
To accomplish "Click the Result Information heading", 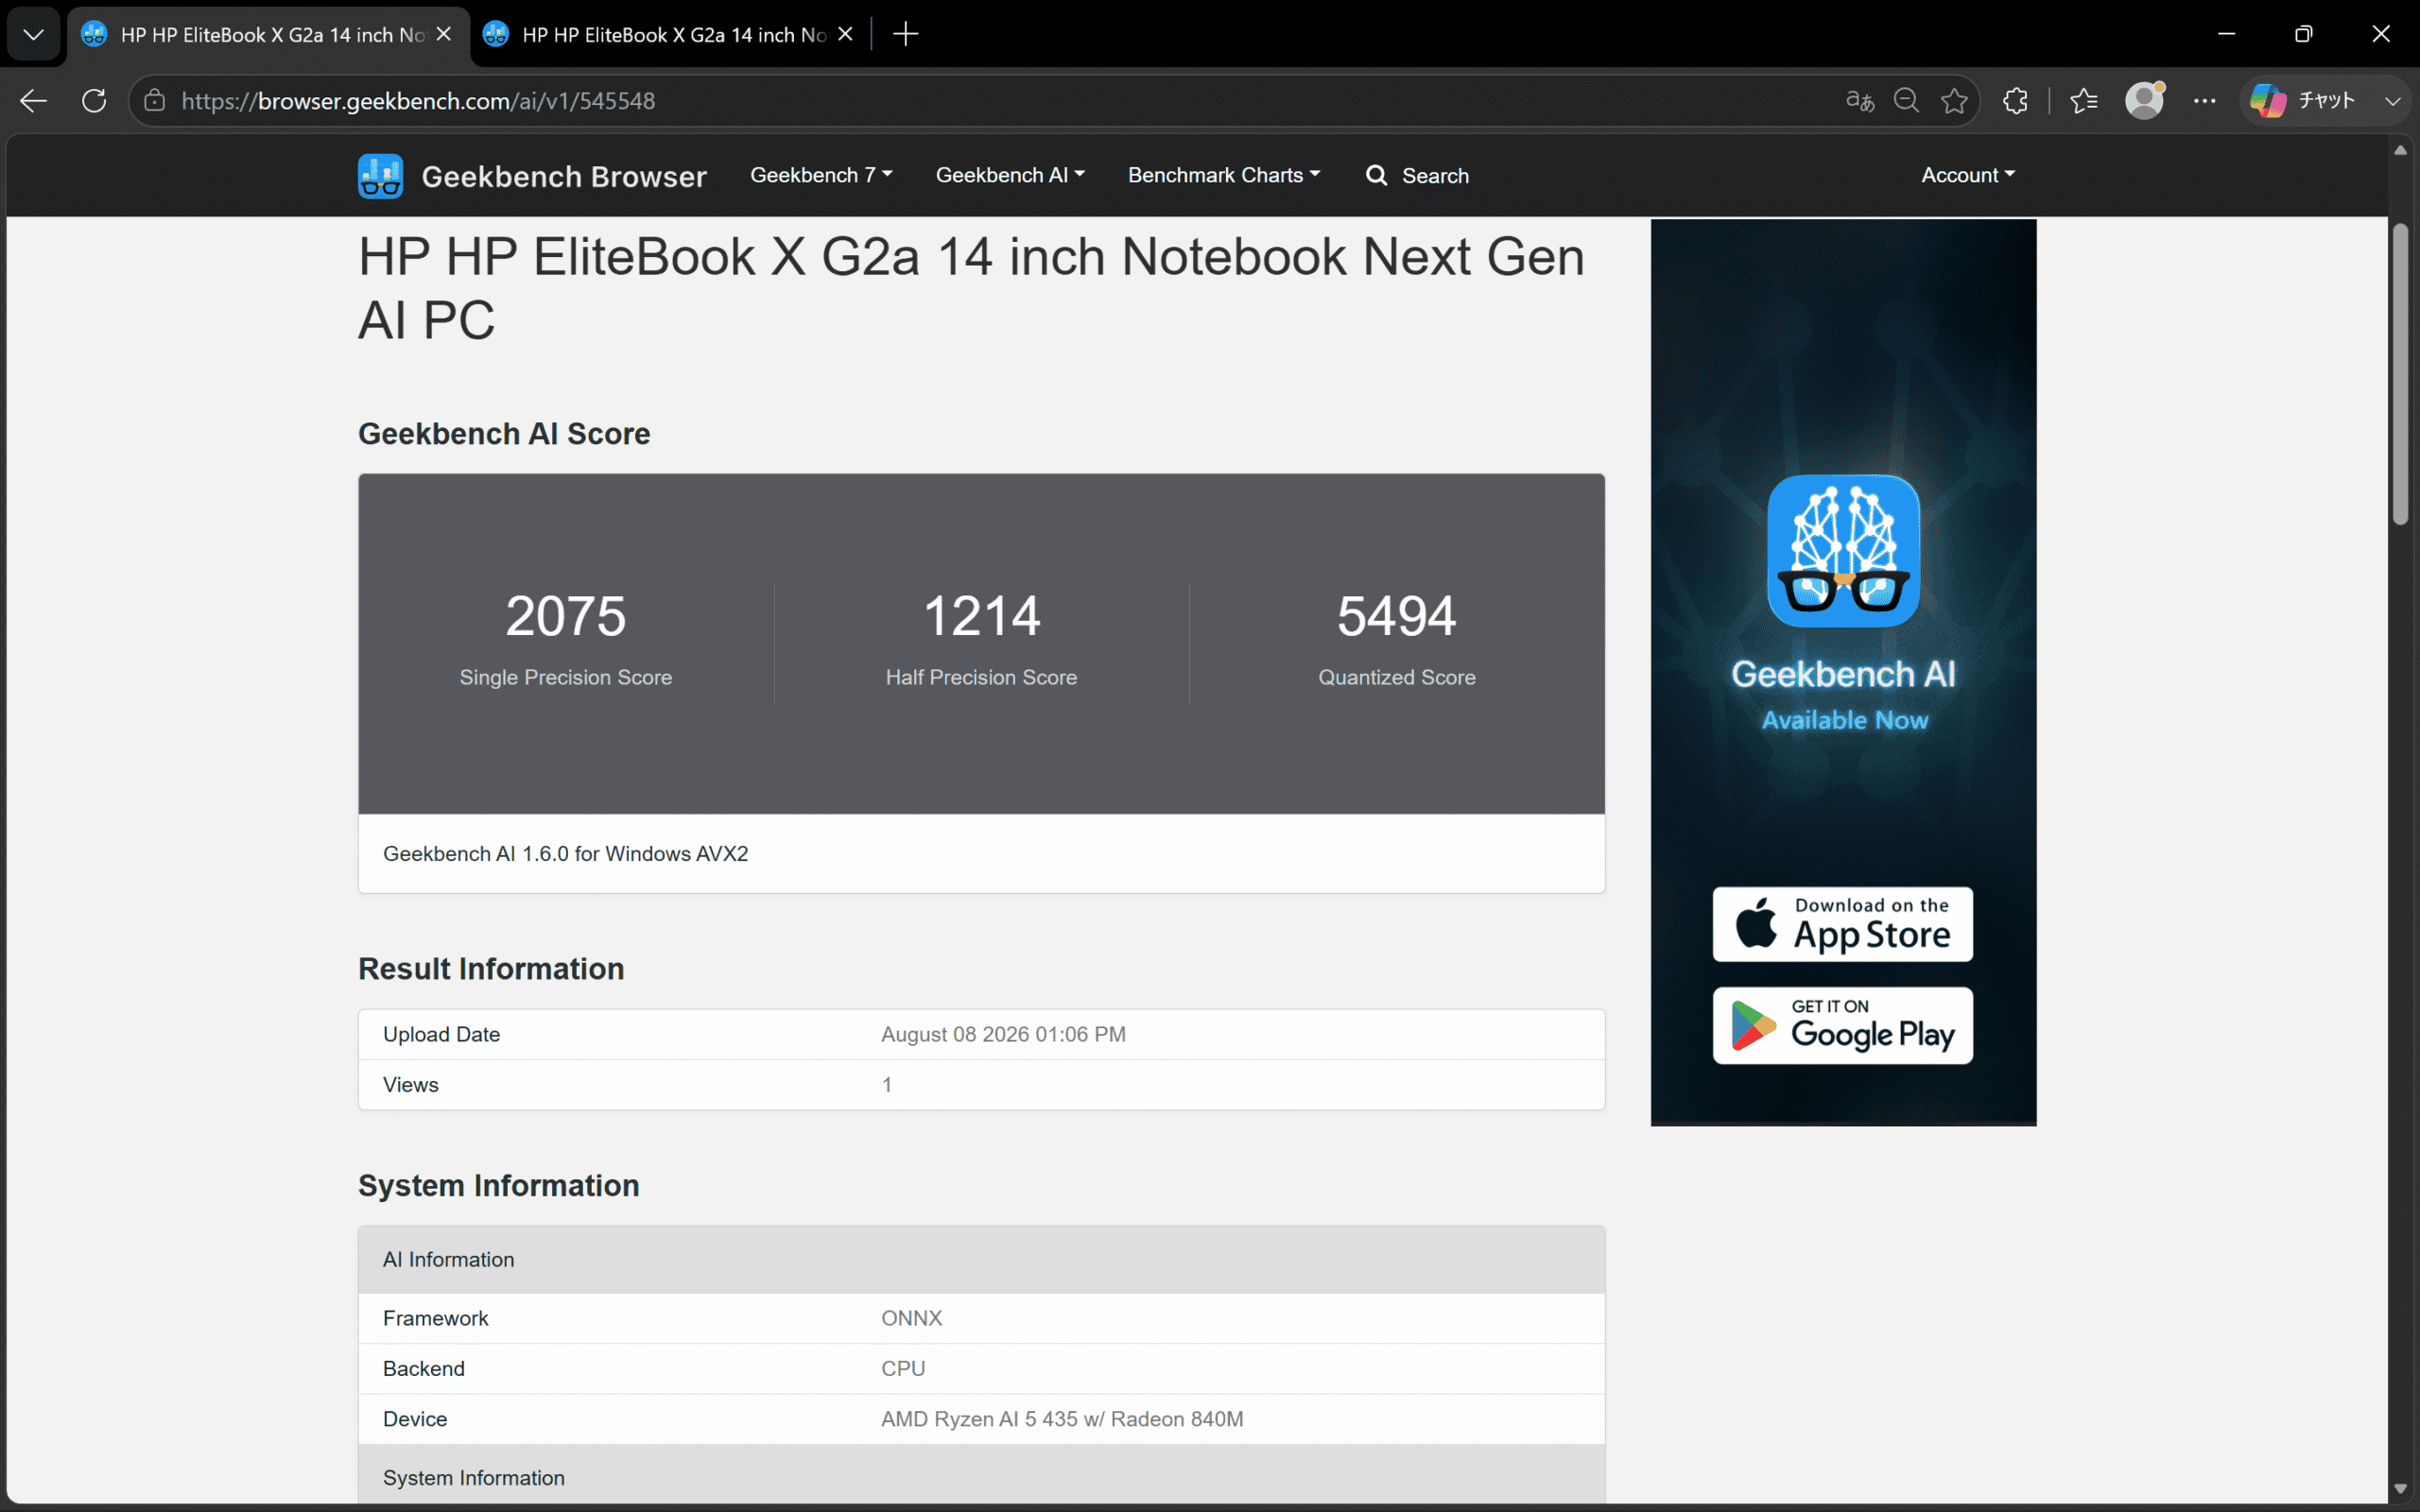I will click(491, 969).
